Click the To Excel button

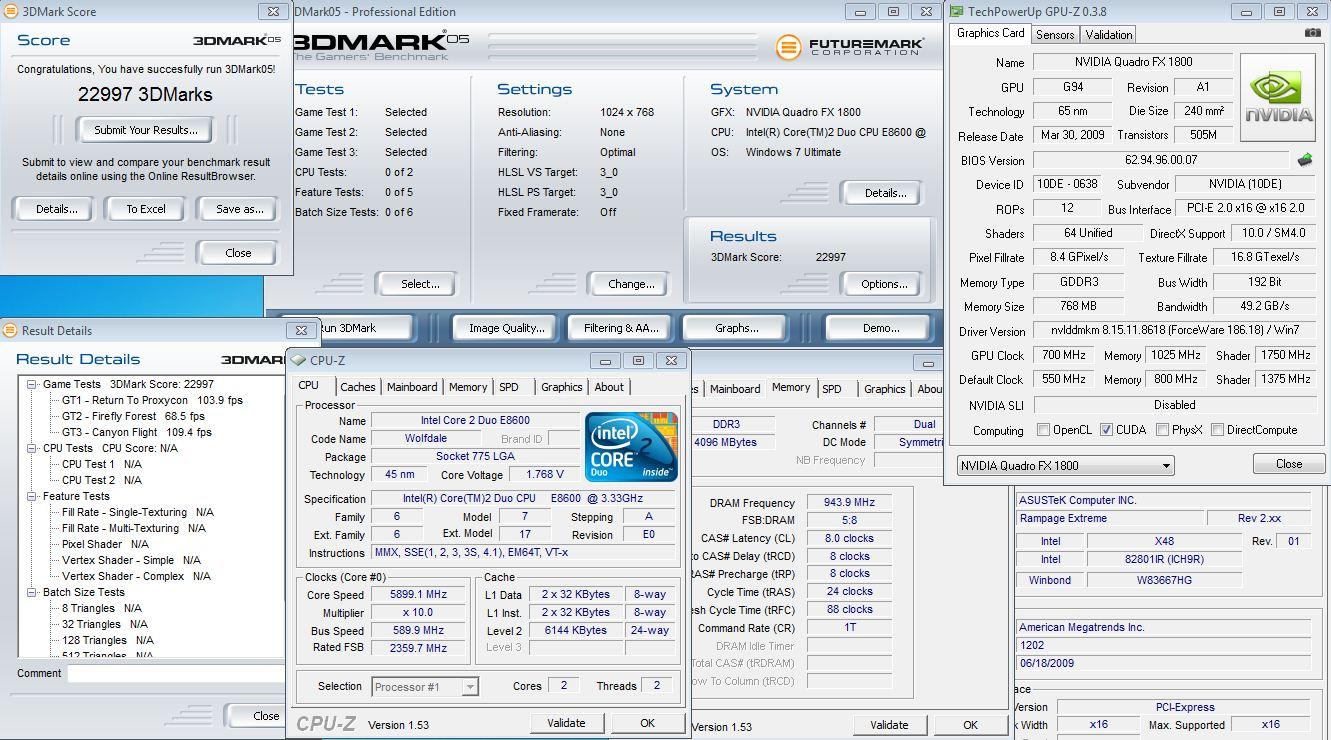(x=146, y=209)
